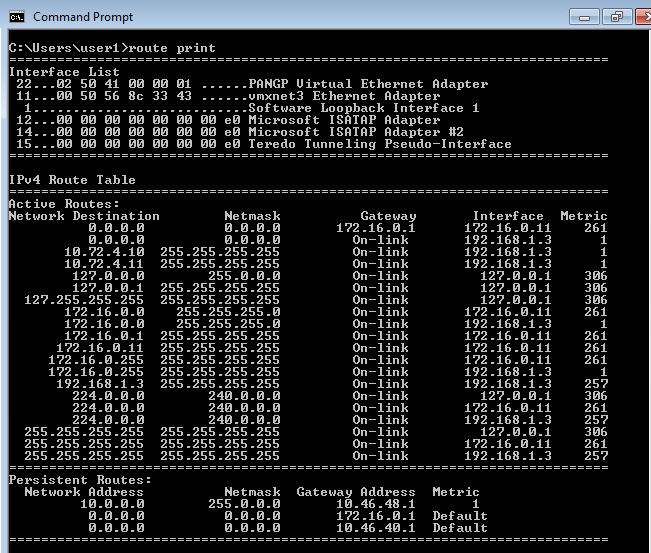Click the 'Persistent Routes:' label
This screenshot has height=553, width=651.
point(80,480)
